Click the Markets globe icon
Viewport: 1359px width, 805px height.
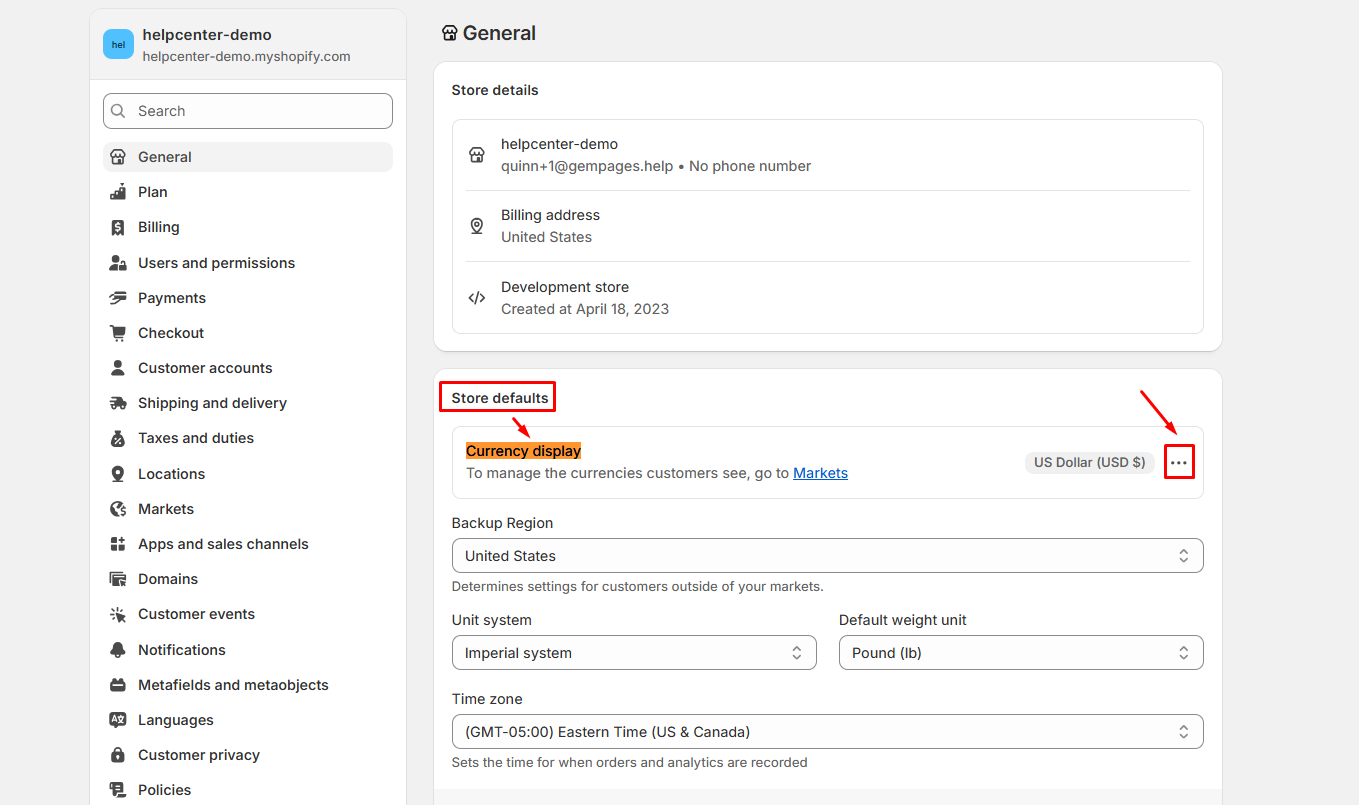118,509
